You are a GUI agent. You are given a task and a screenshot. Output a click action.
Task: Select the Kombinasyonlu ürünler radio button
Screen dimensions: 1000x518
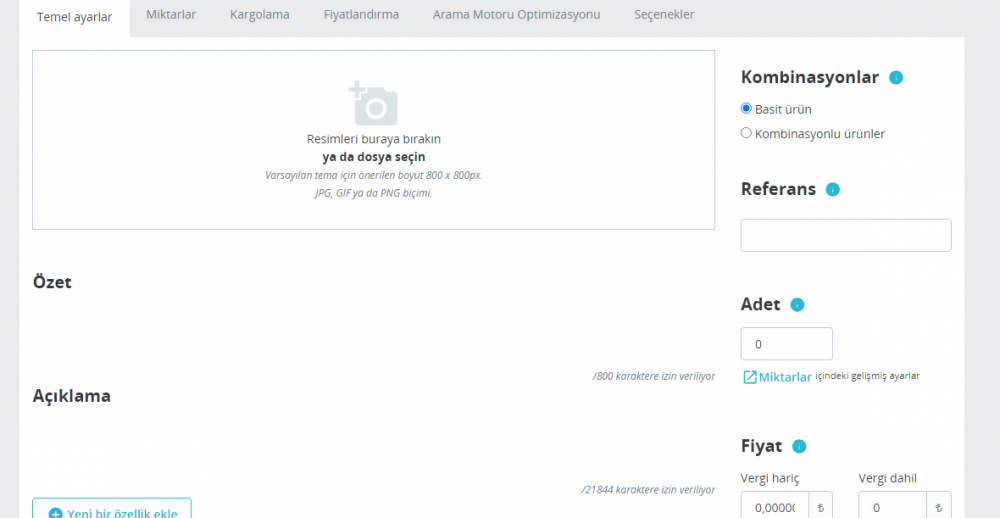(746, 133)
